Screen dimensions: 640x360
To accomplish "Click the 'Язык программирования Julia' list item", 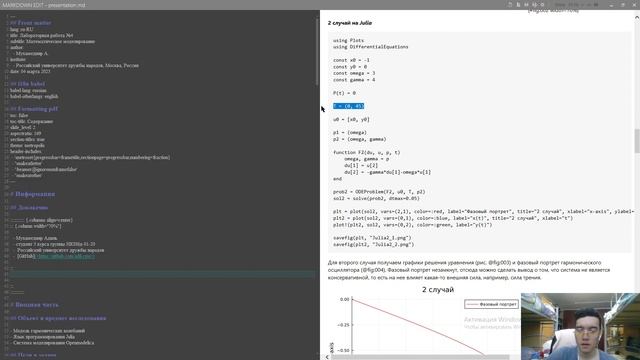I will 43,337.
